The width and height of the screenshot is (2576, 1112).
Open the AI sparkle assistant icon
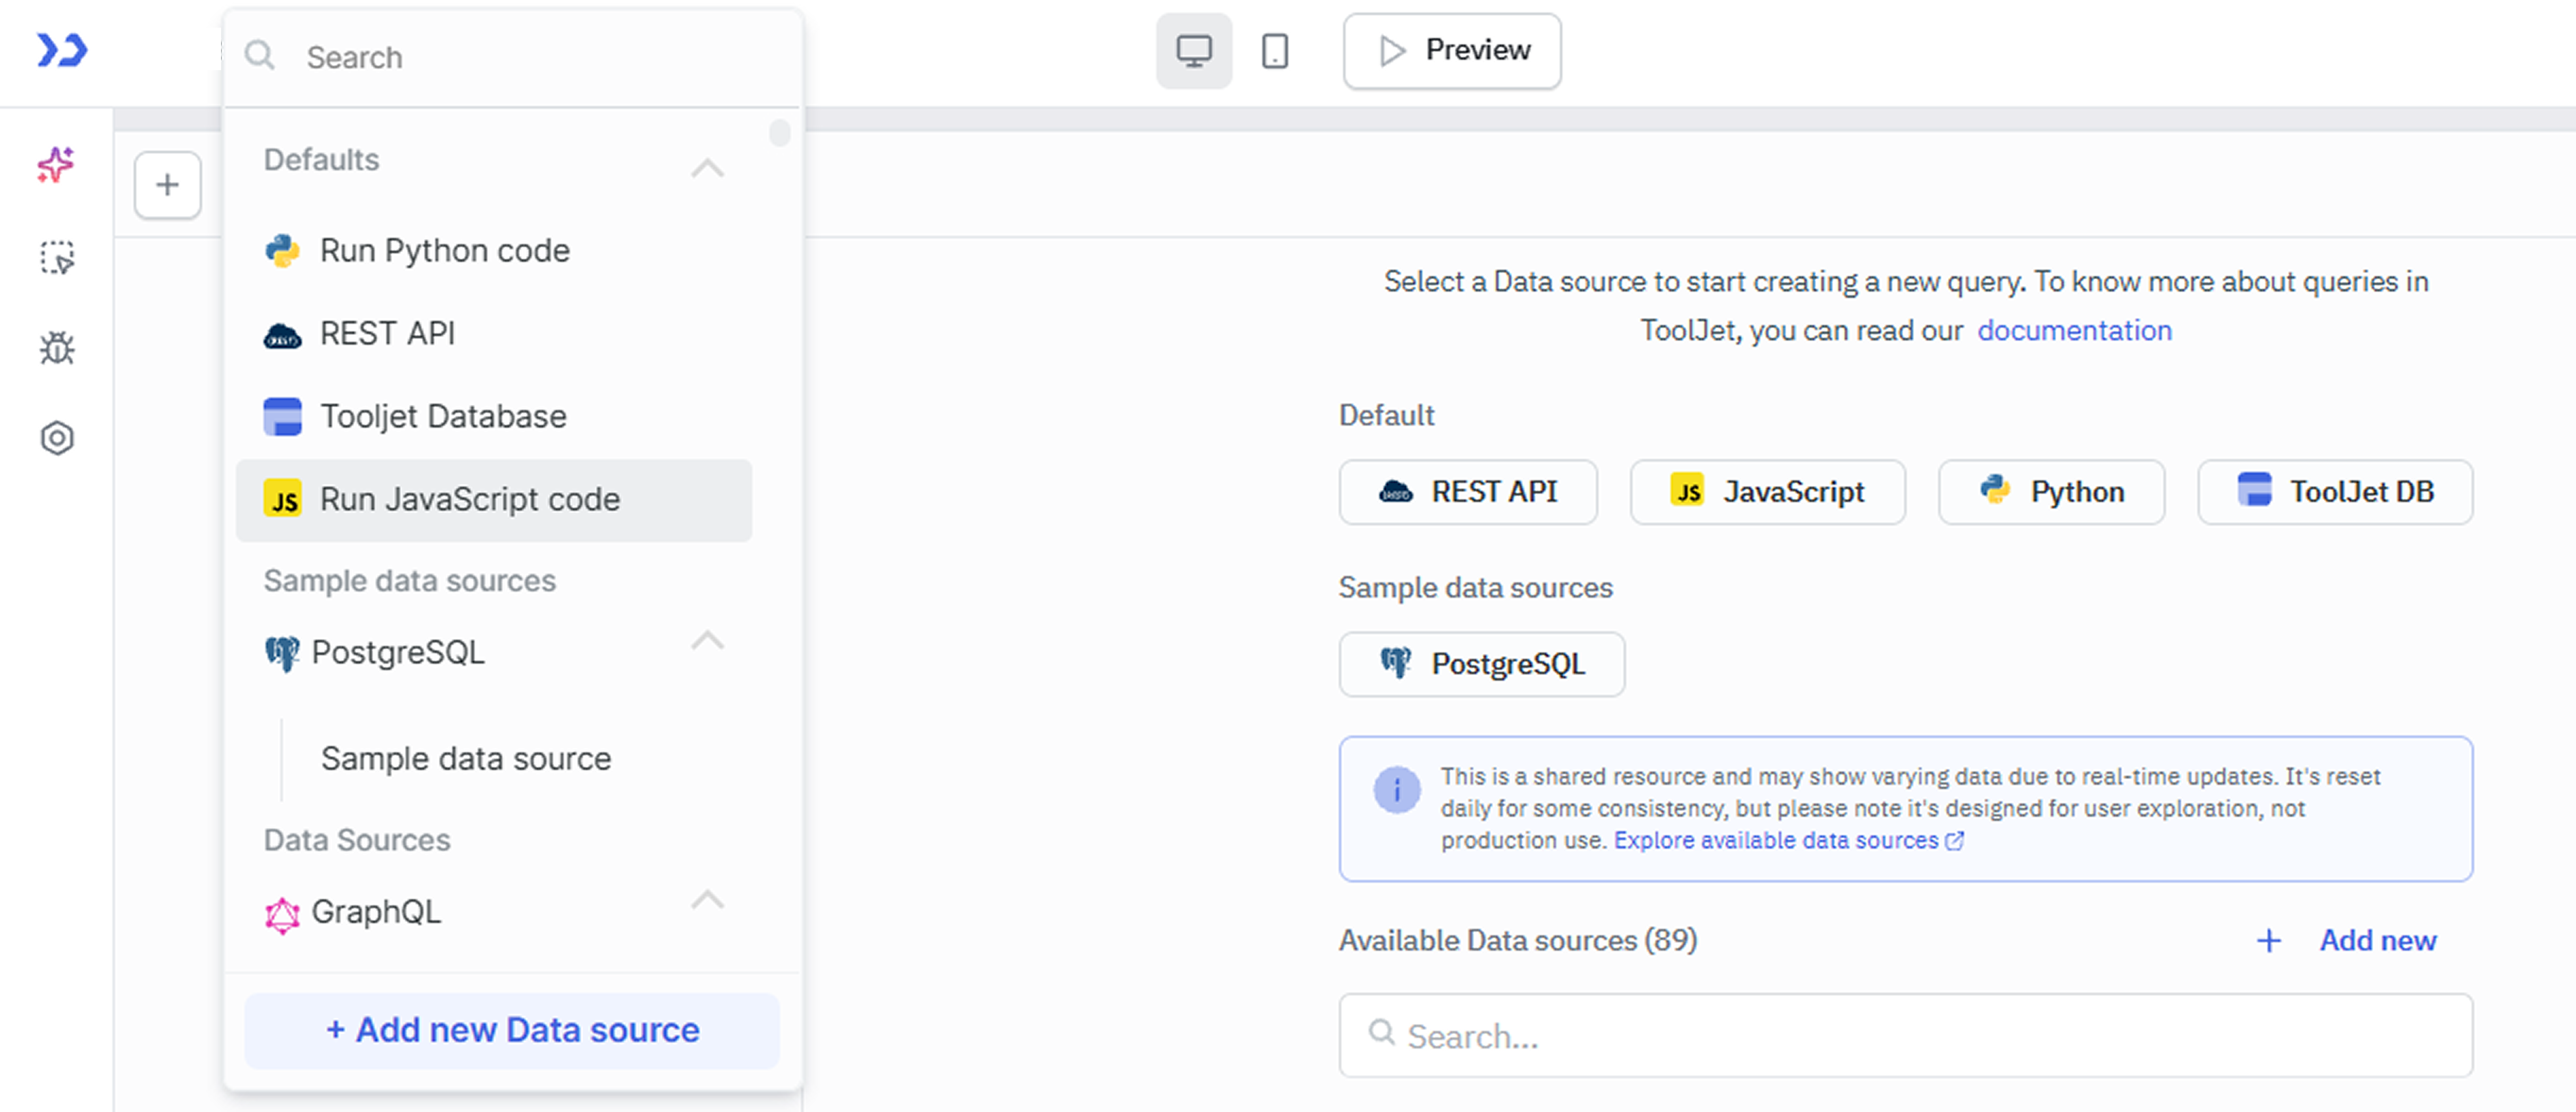(x=57, y=165)
